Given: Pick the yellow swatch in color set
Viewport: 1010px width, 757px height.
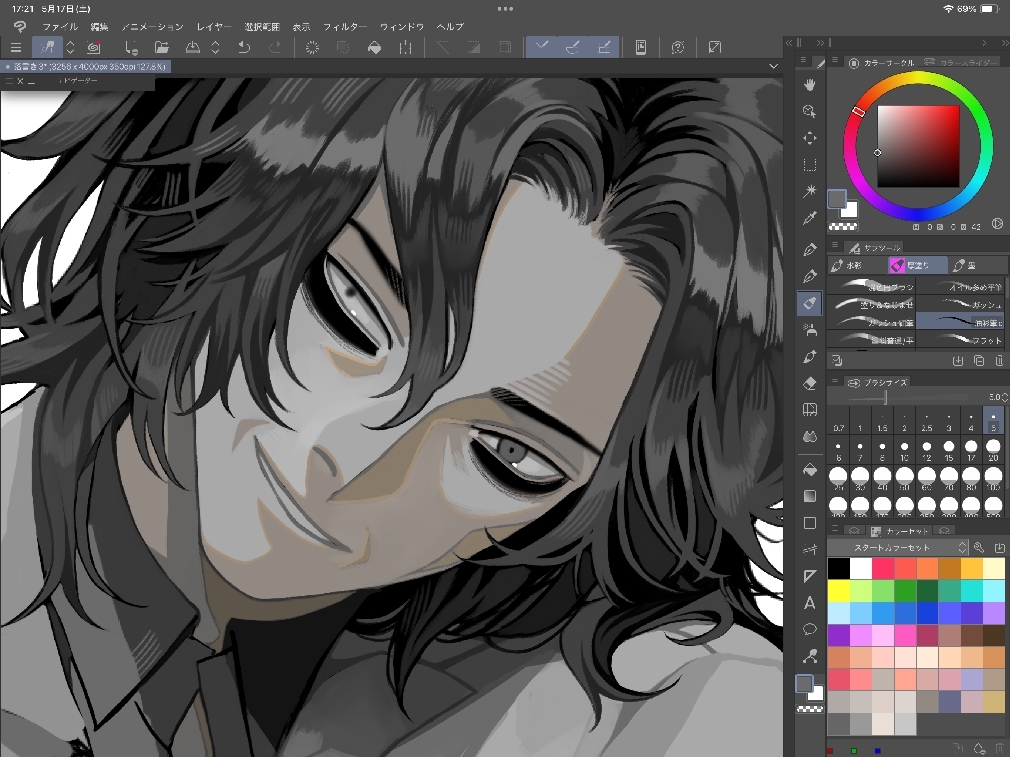Looking at the screenshot, I should click(838, 589).
